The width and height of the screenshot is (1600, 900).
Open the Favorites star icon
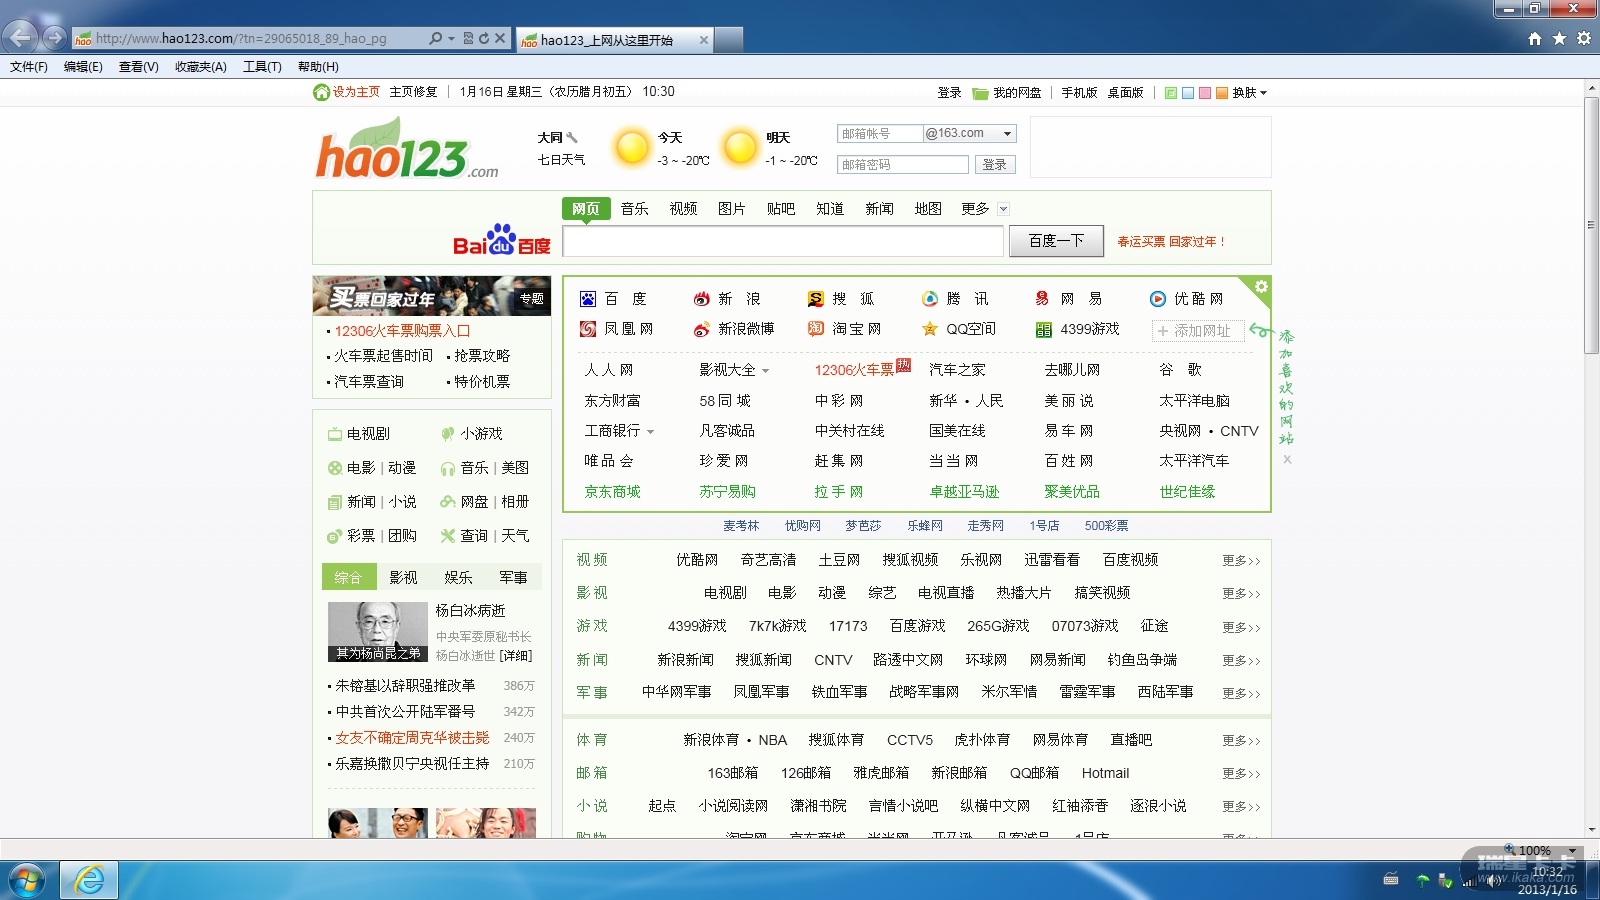coord(1559,38)
